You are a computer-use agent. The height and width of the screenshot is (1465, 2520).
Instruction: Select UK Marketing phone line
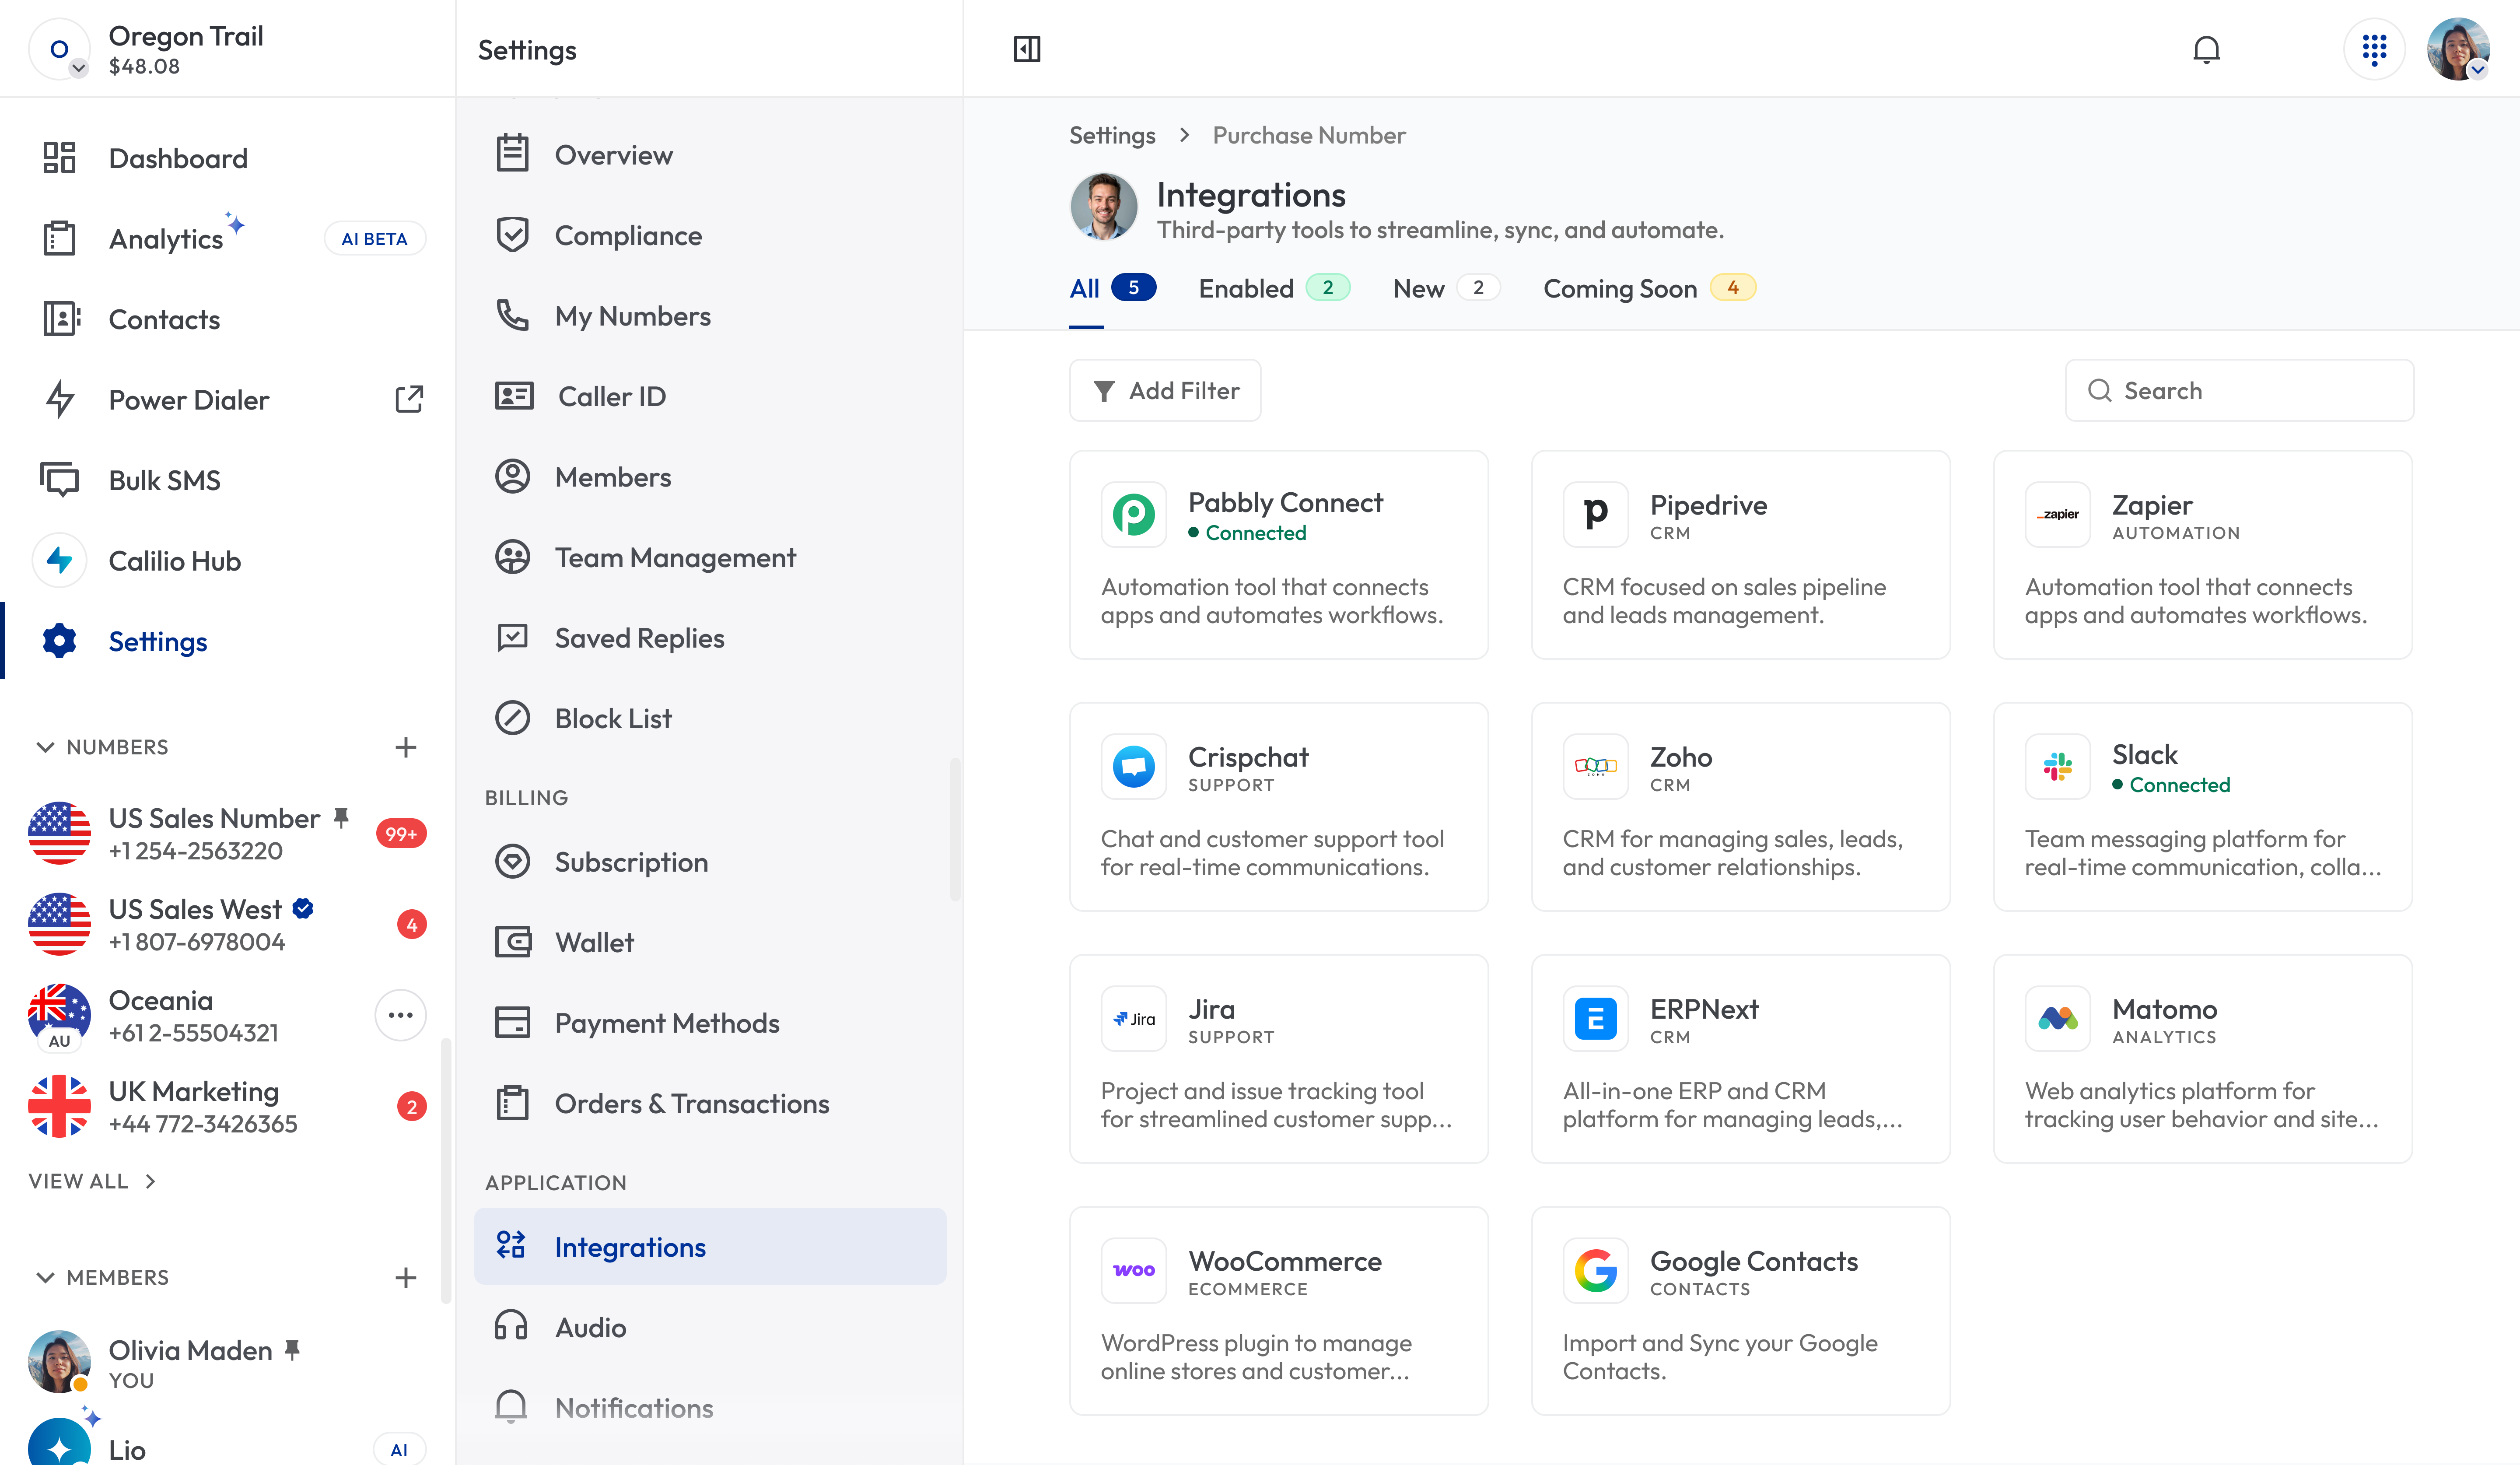228,1106
